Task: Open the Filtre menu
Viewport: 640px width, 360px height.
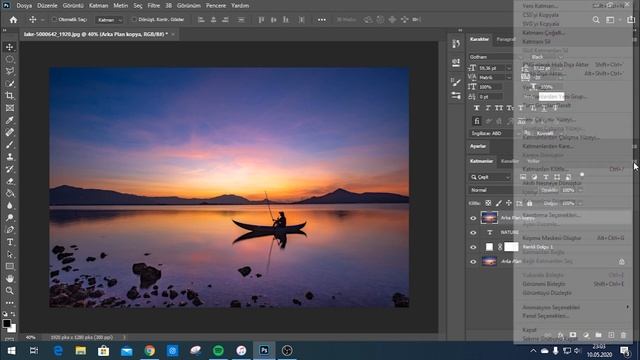Action: [153, 6]
